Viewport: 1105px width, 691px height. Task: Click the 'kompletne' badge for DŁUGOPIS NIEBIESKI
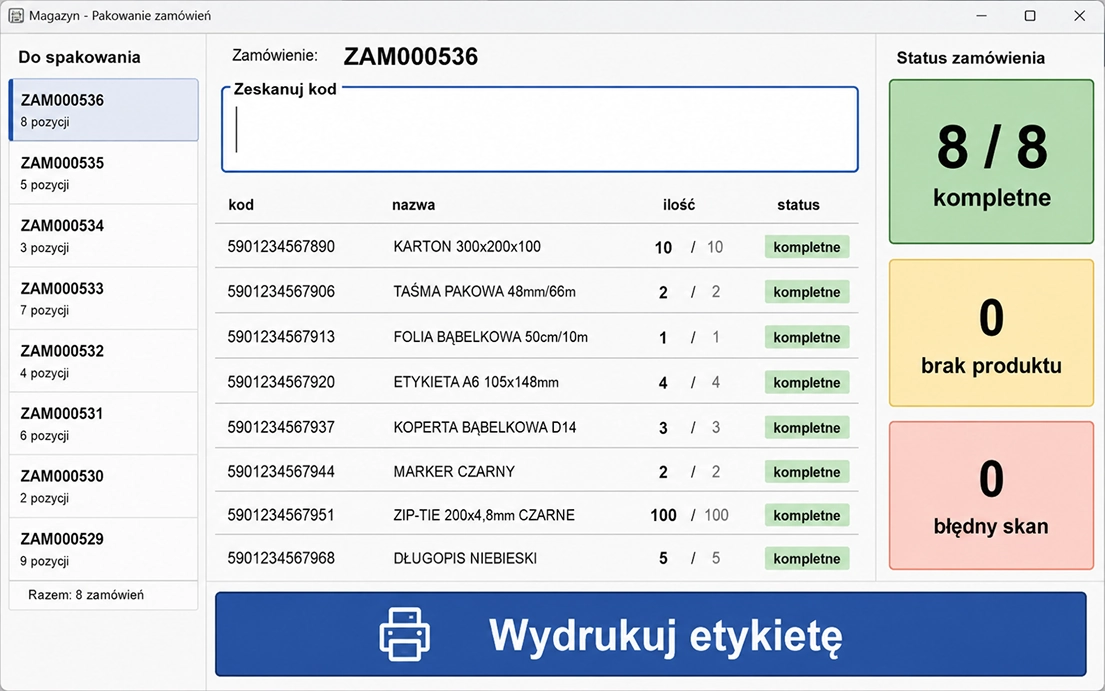pos(807,559)
